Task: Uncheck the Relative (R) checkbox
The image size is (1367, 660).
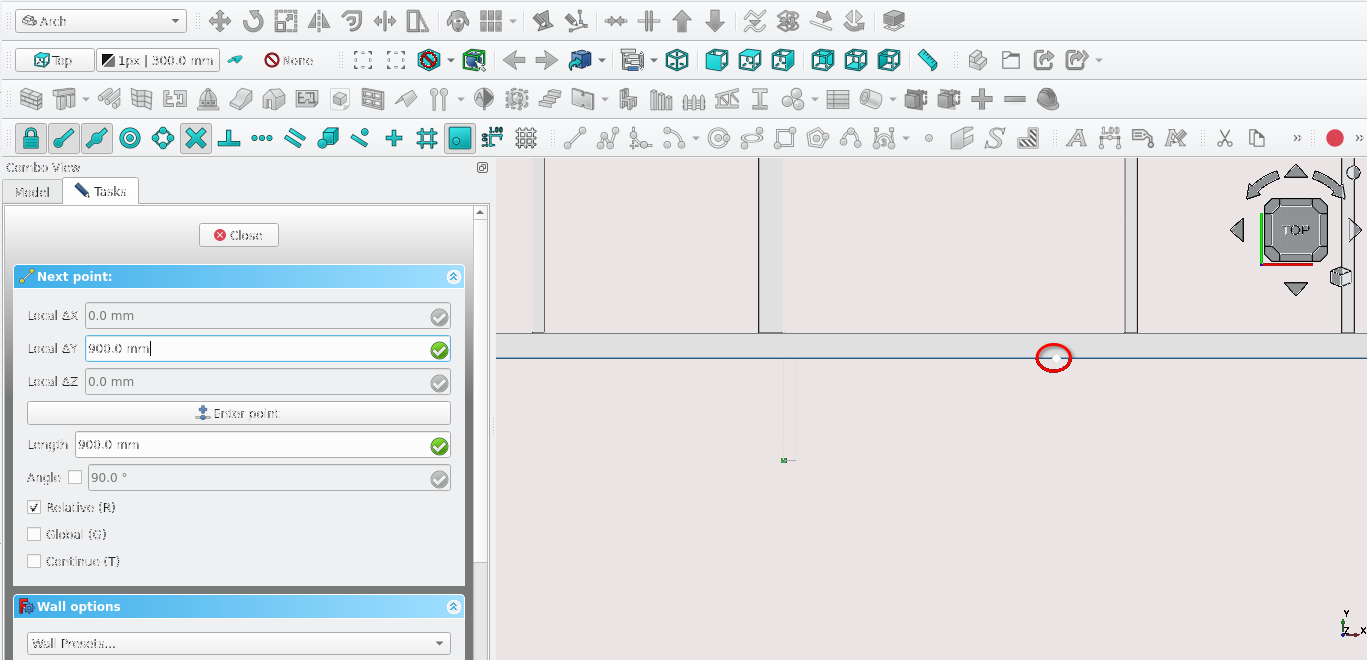Action: [34, 508]
